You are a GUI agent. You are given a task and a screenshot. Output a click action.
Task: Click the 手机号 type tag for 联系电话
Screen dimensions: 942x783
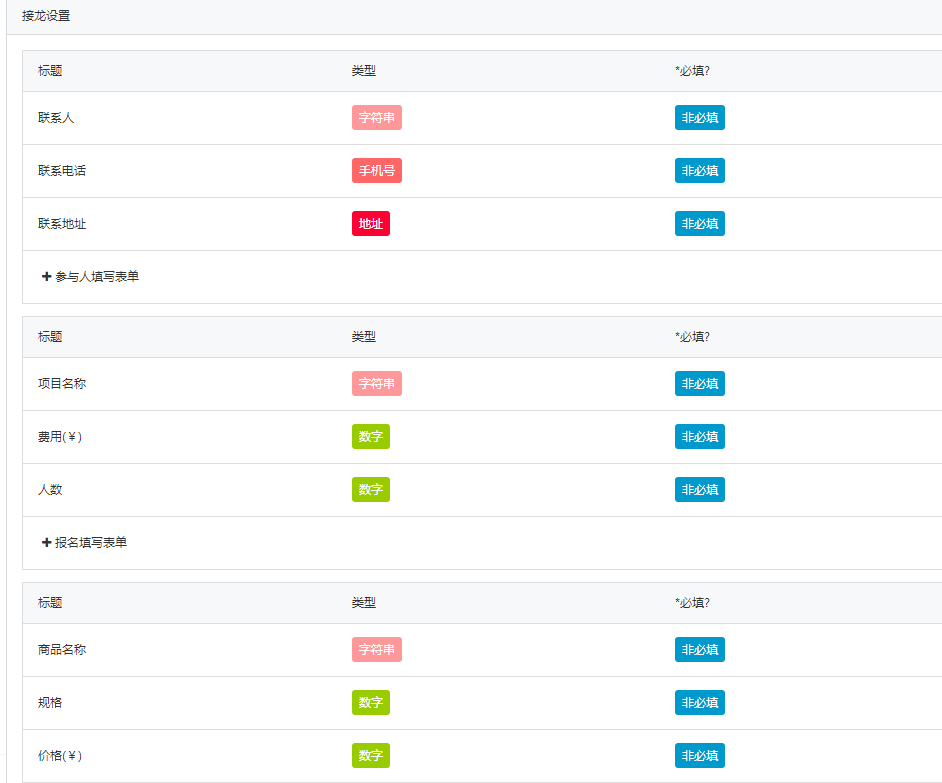pyautogui.click(x=376, y=171)
